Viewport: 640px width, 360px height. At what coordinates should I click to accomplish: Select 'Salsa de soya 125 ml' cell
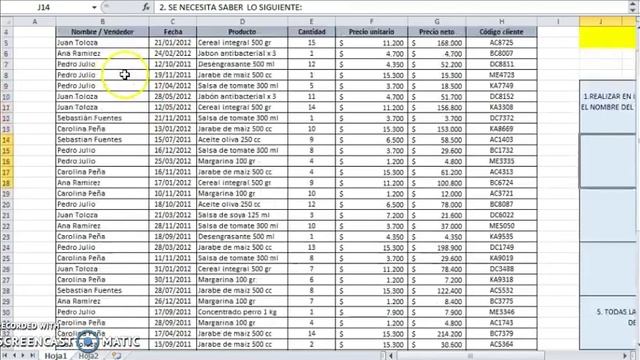[x=242, y=215]
